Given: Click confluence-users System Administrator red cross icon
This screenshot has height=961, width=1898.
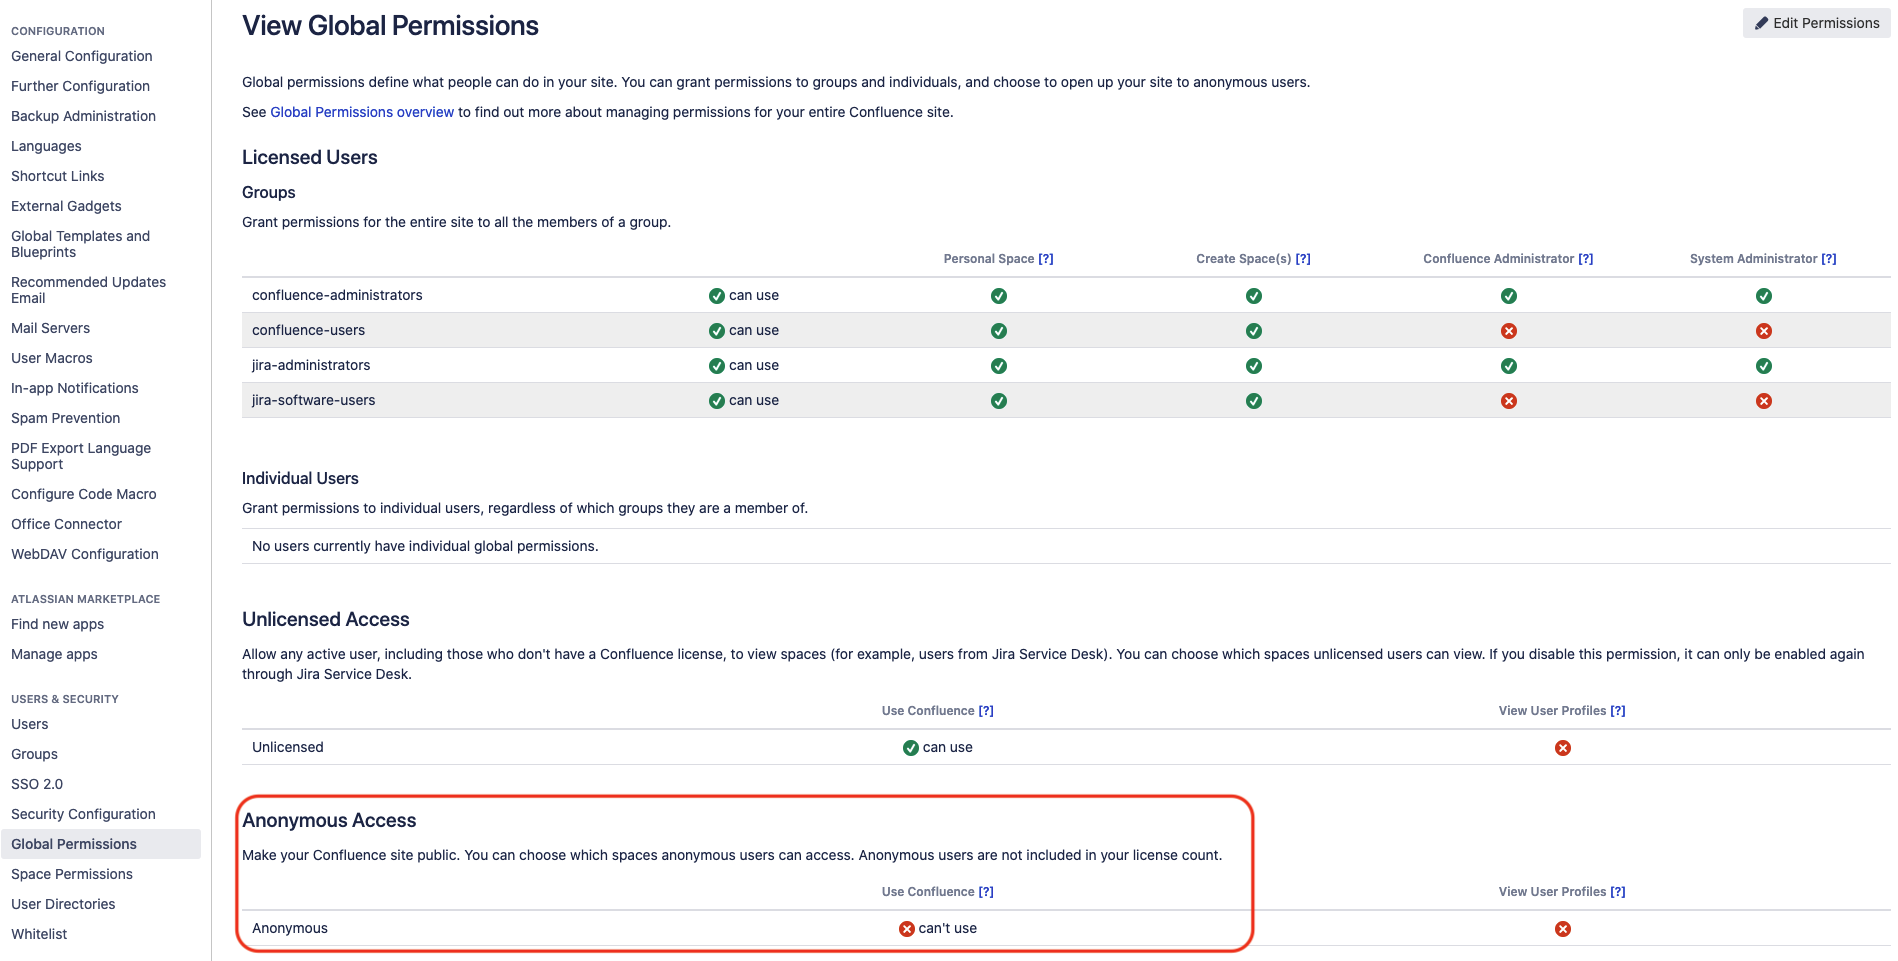Looking at the screenshot, I should pos(1764,331).
